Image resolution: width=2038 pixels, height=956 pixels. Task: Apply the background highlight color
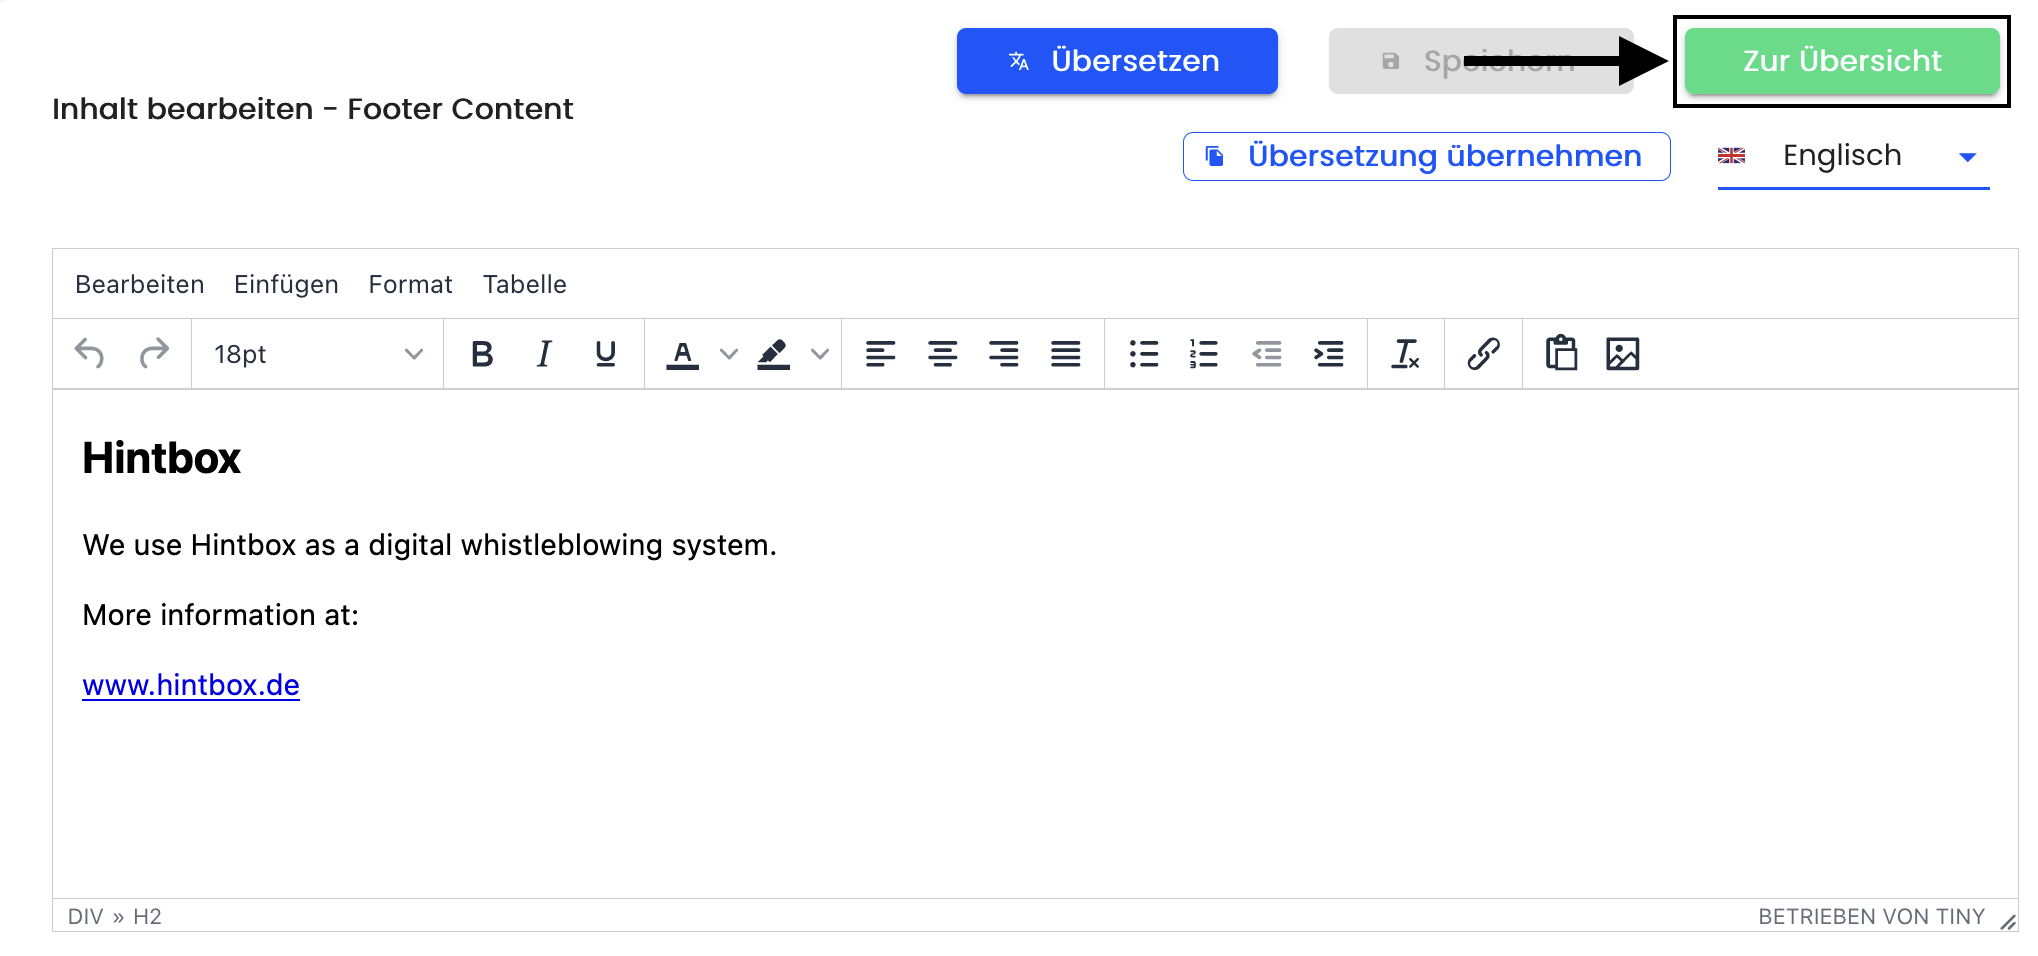[774, 354]
